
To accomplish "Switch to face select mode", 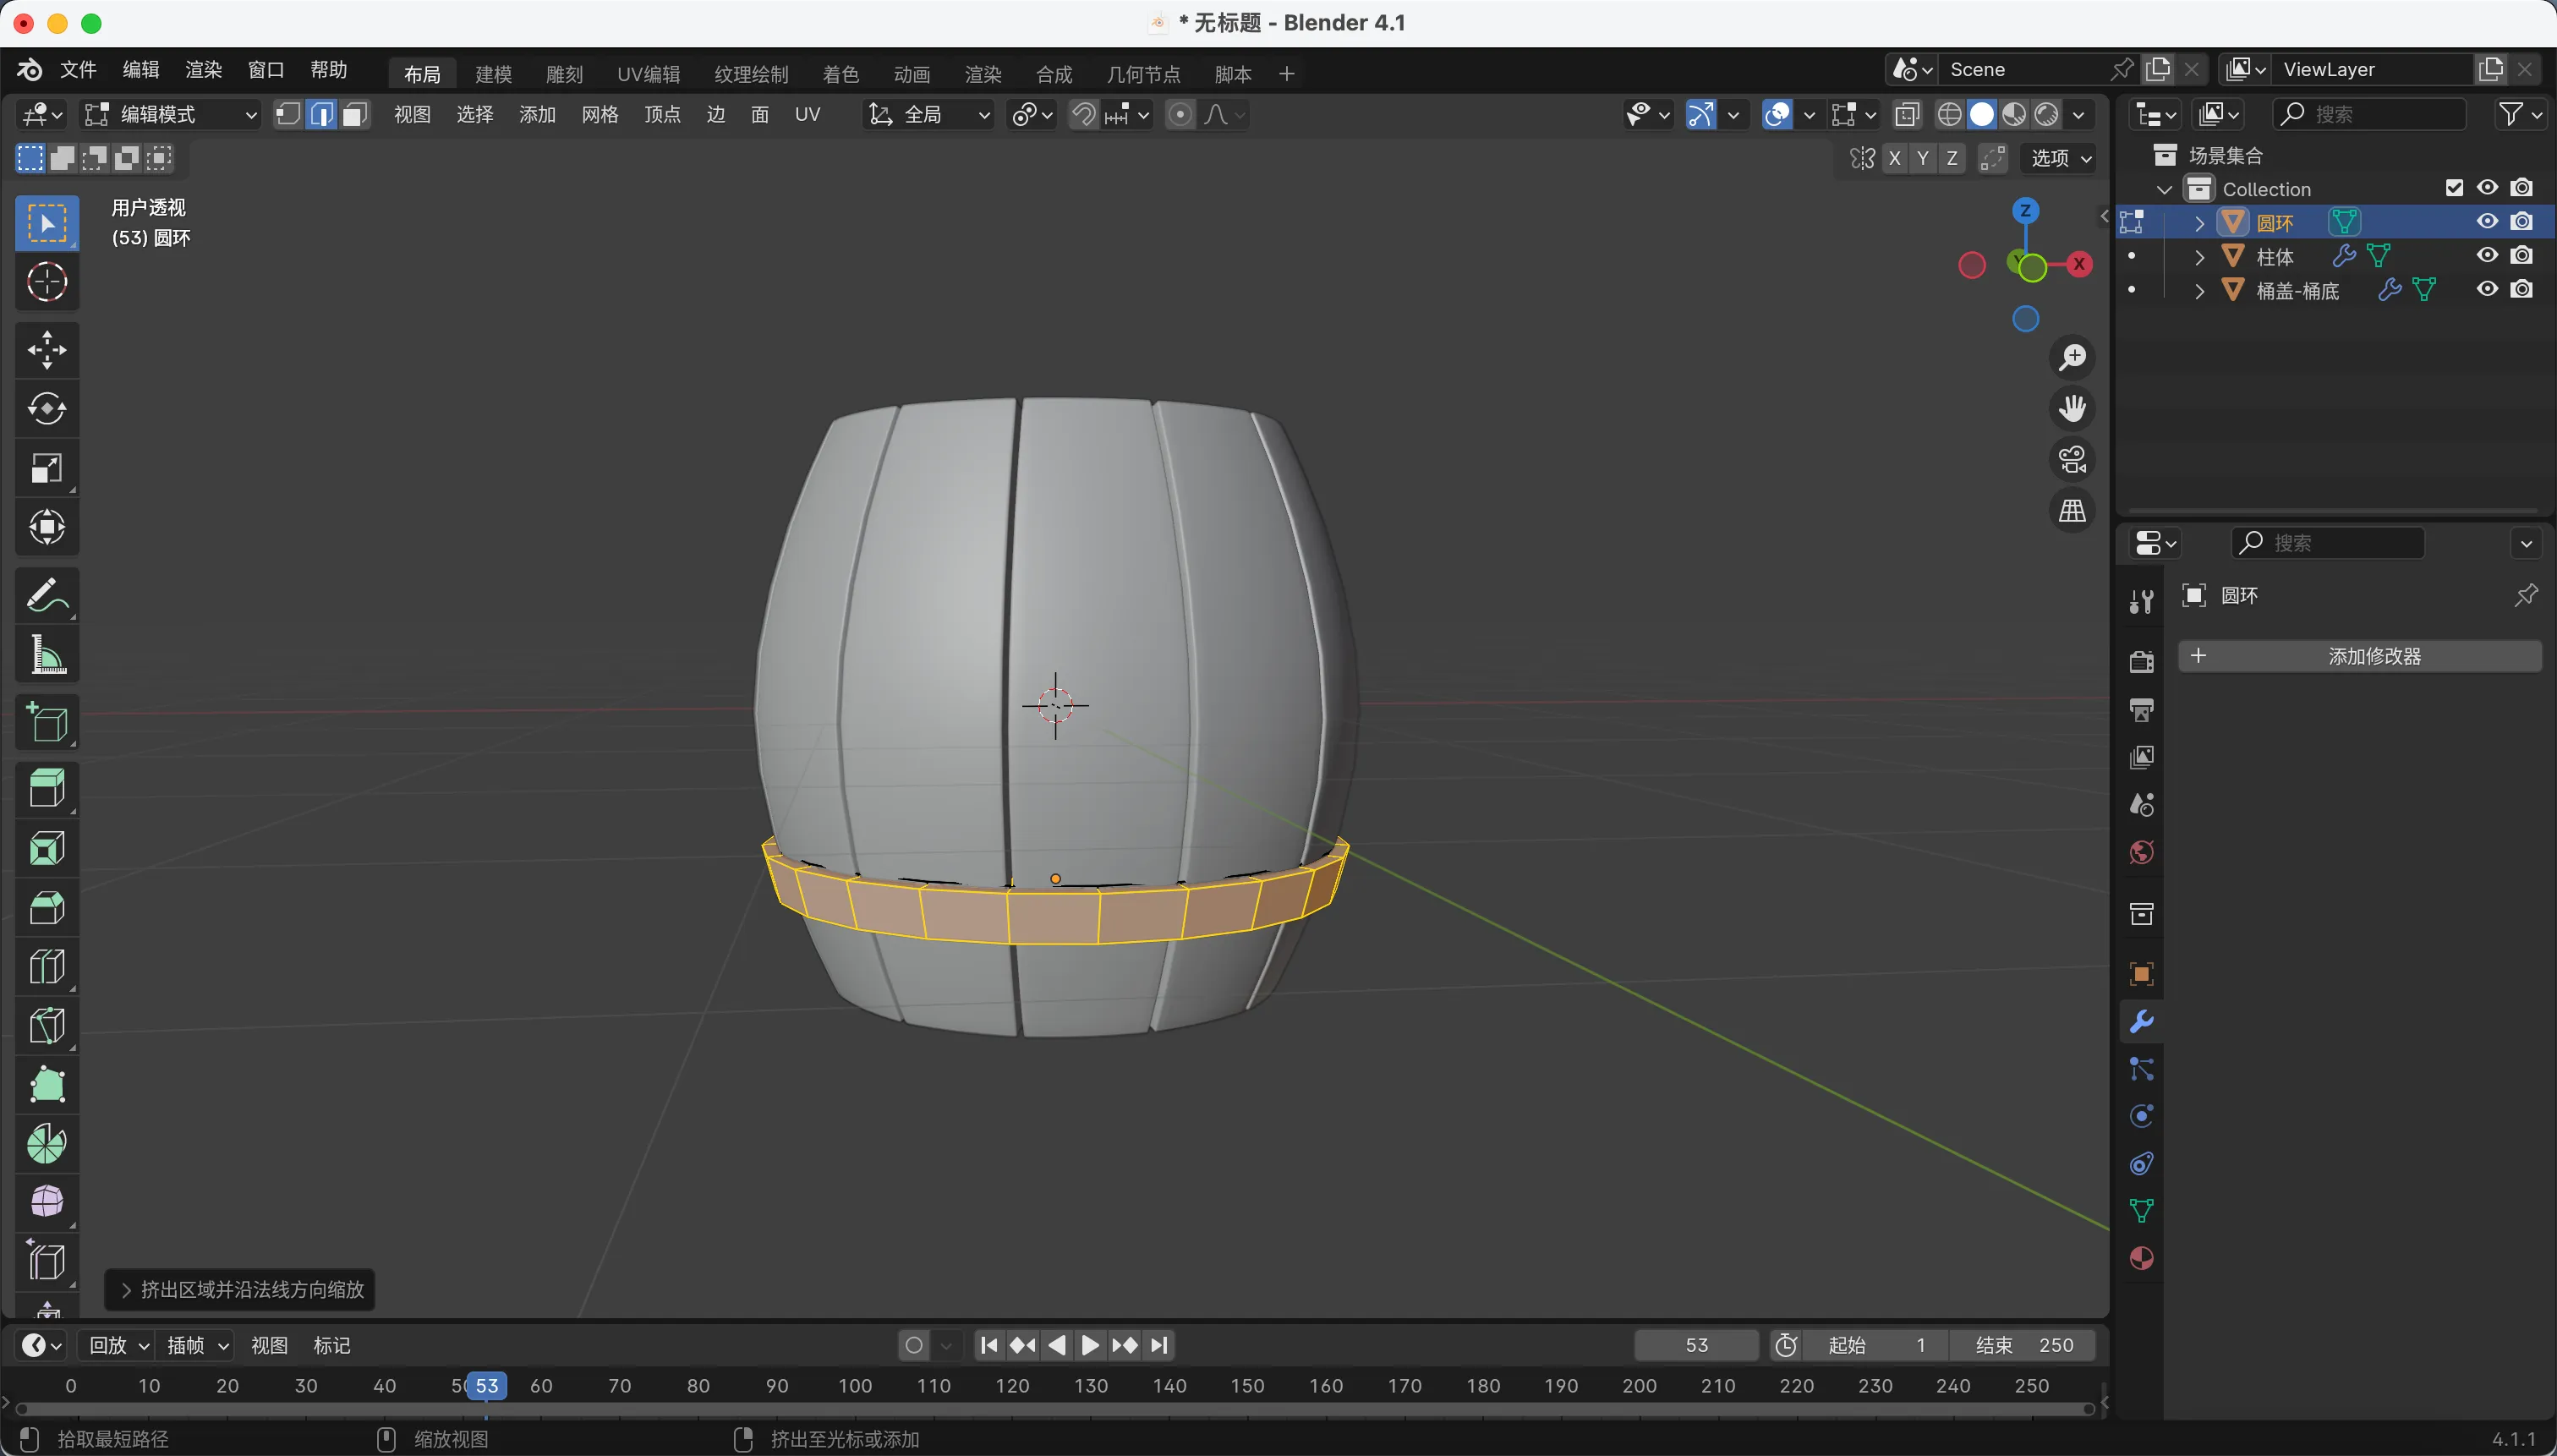I will (x=354, y=115).
